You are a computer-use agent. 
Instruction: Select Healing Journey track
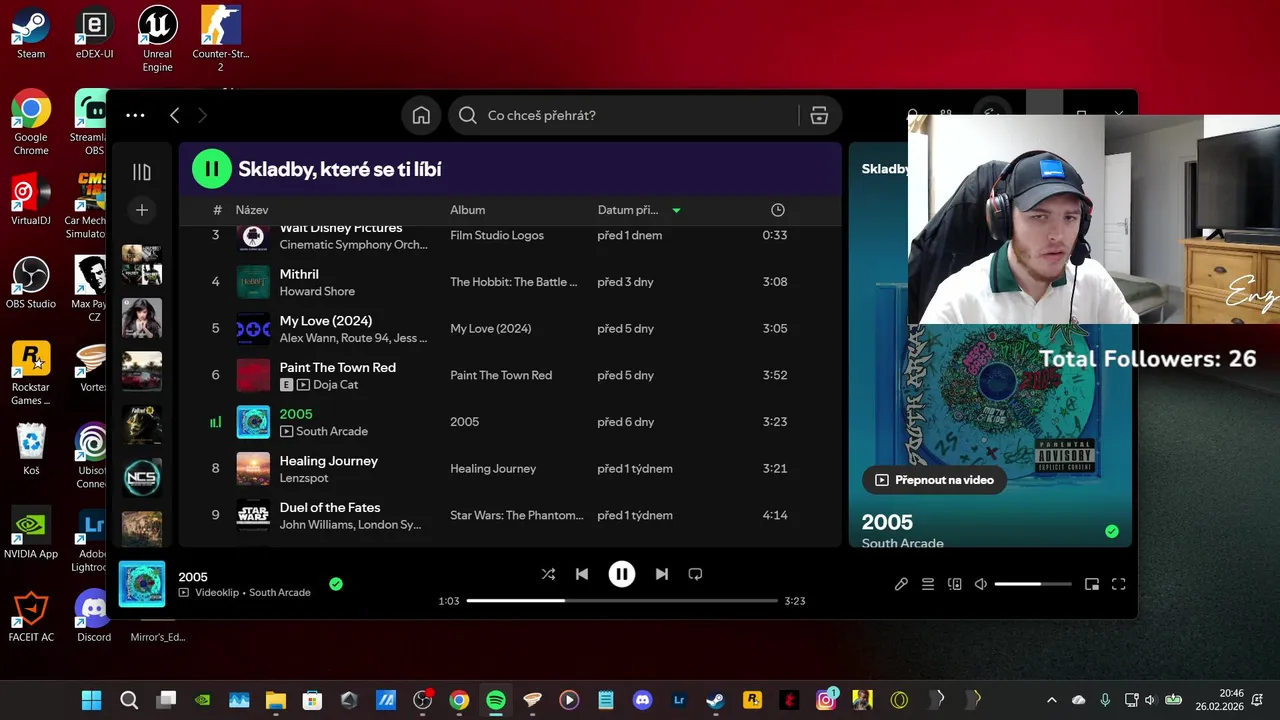coord(329,461)
